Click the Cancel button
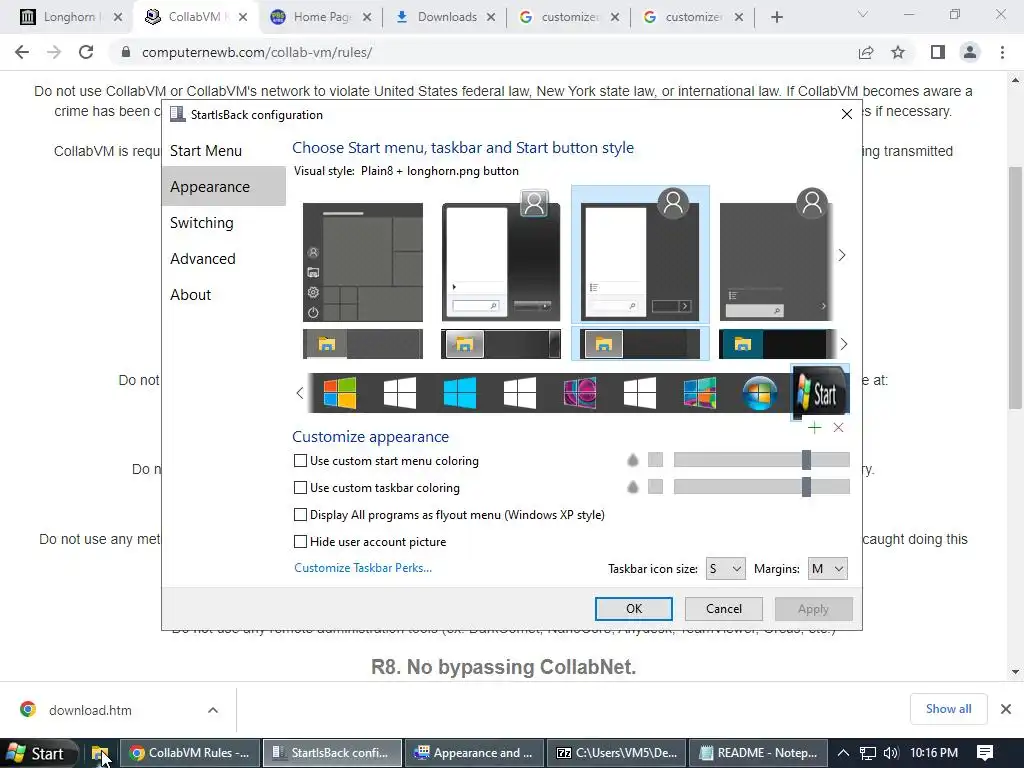This screenshot has width=1024, height=768. coord(724,609)
